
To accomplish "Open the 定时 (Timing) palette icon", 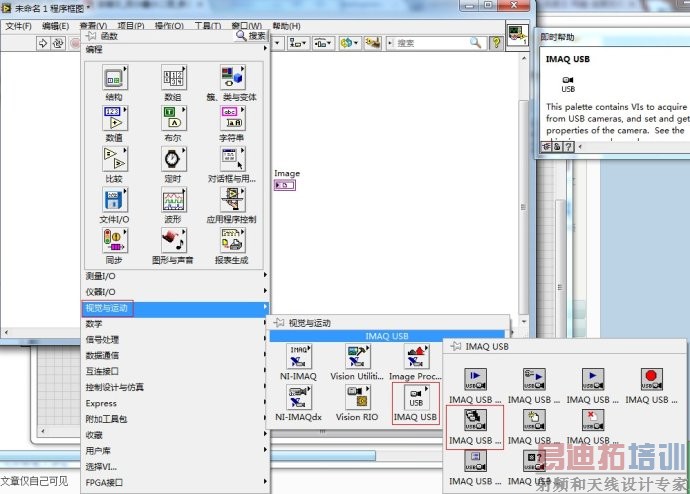I will (173, 159).
